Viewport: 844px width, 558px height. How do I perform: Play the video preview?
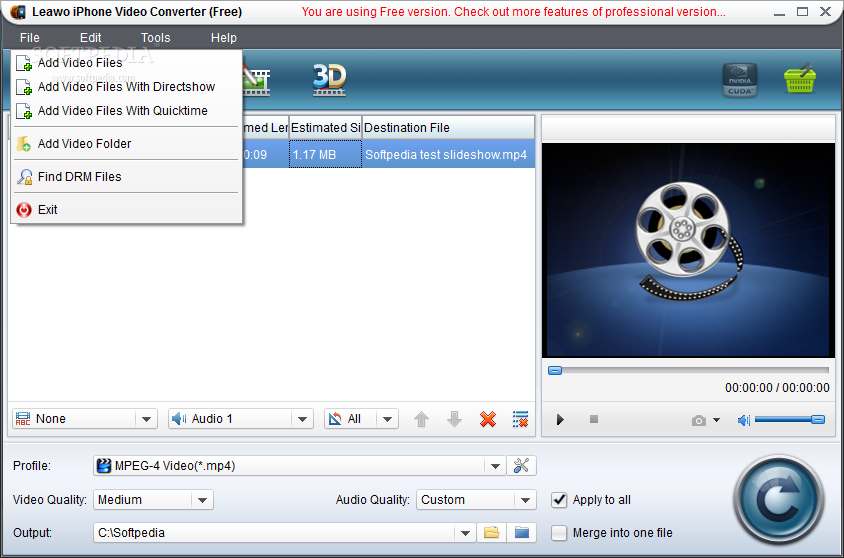coord(560,419)
